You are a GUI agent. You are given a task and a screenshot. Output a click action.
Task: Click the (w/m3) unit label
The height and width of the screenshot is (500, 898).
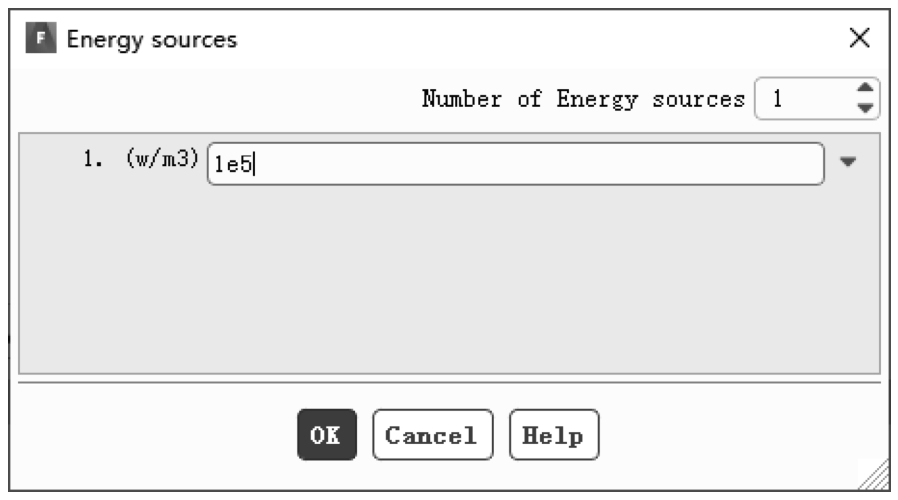point(163,158)
